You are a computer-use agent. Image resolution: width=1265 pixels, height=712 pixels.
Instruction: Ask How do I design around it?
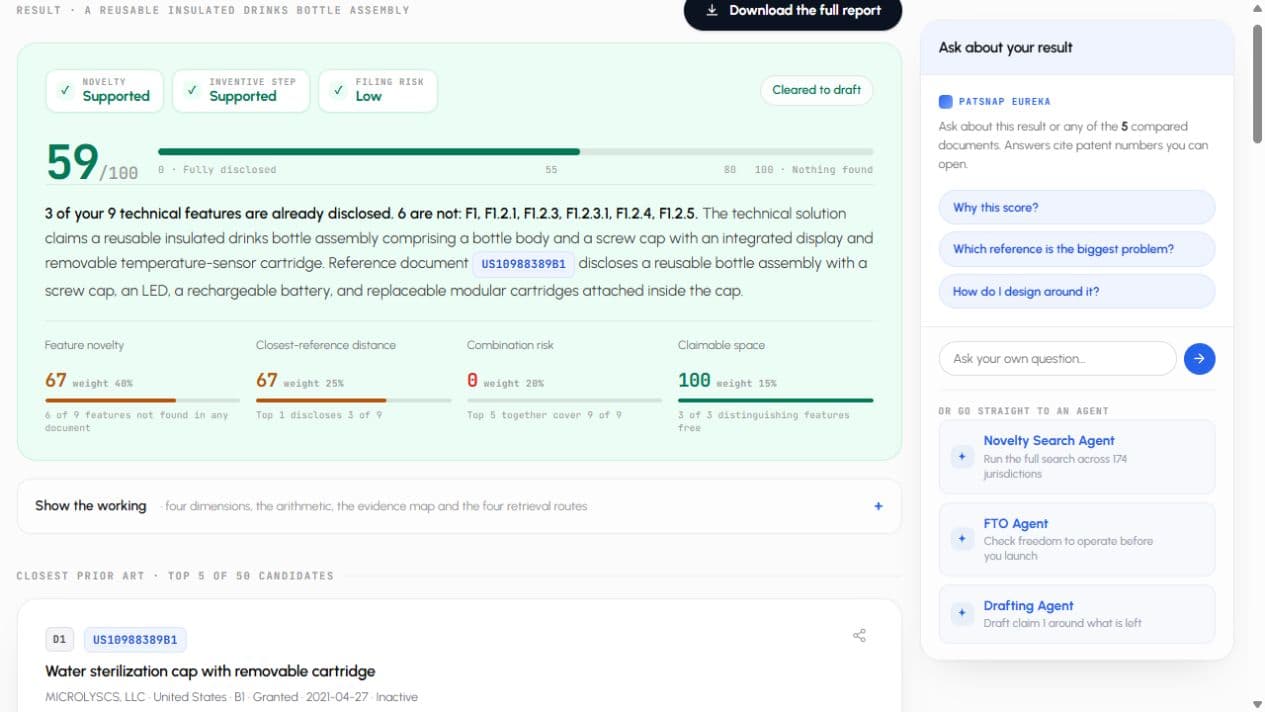coord(1077,291)
